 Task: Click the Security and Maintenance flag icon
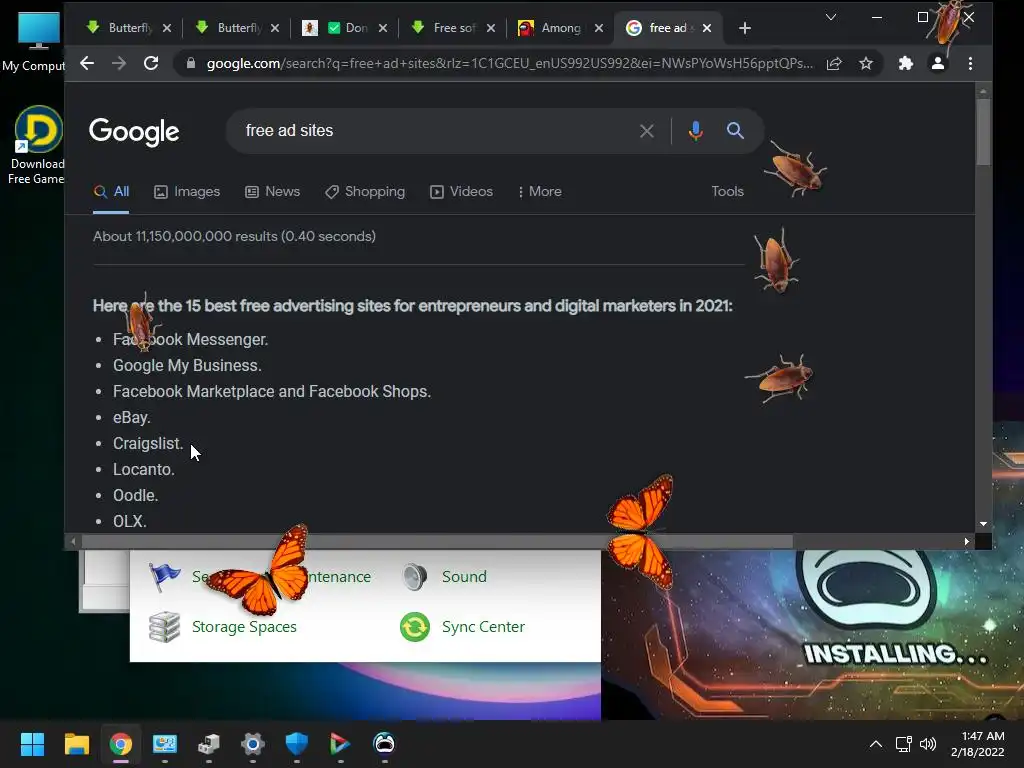click(165, 577)
